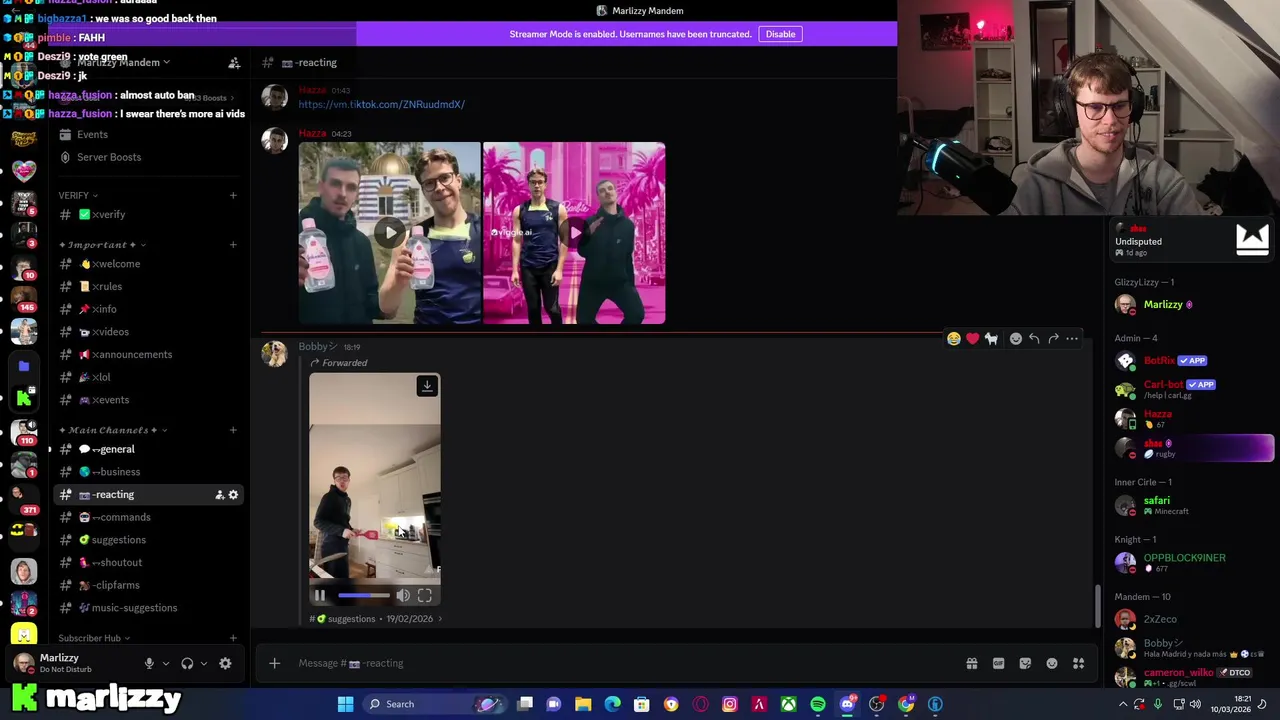Open the music-suggestions channel
Screen dimensions: 1280x720
[x=148, y=608]
